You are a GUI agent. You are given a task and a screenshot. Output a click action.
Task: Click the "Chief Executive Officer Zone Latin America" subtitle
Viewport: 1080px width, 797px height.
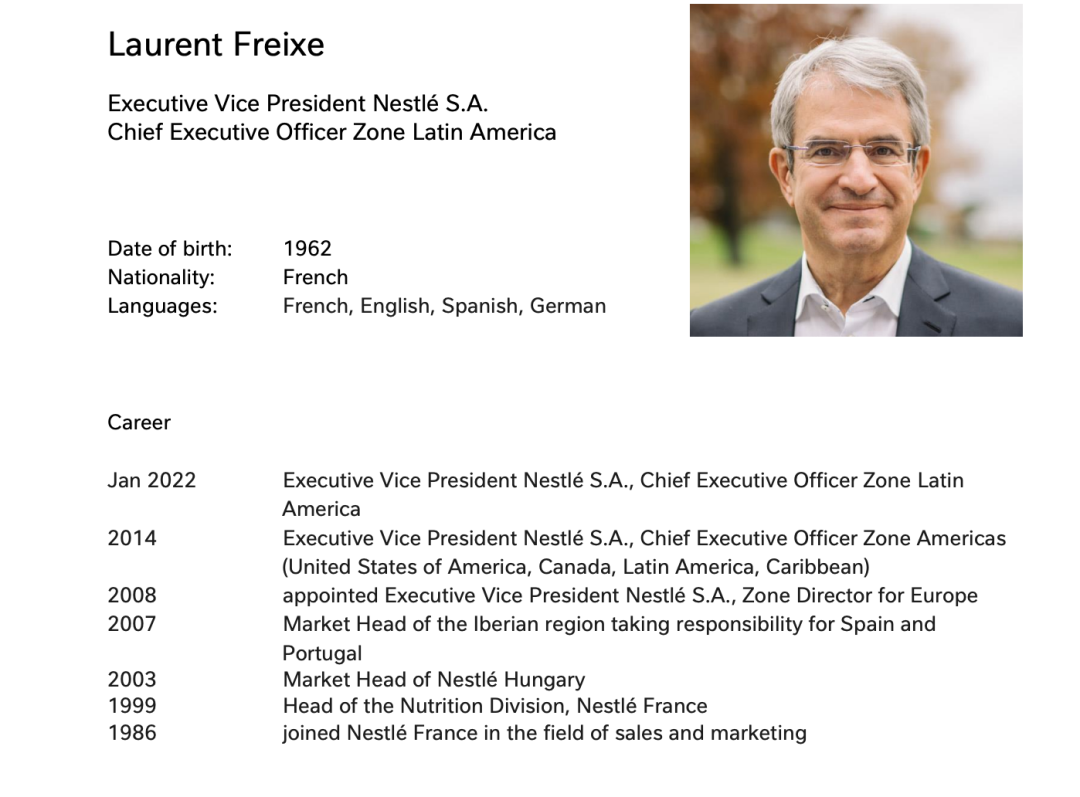[x=332, y=132]
